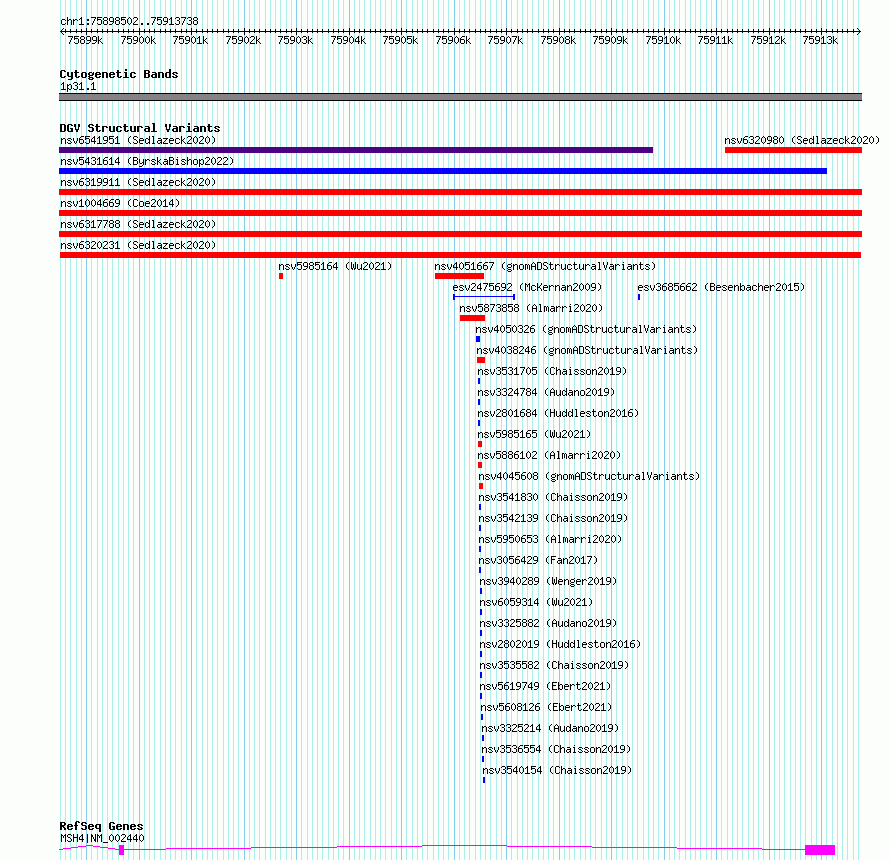The height and width of the screenshot is (860, 890).
Task: Open nsv3325214 (Audano2019) variant
Action: click(551, 728)
